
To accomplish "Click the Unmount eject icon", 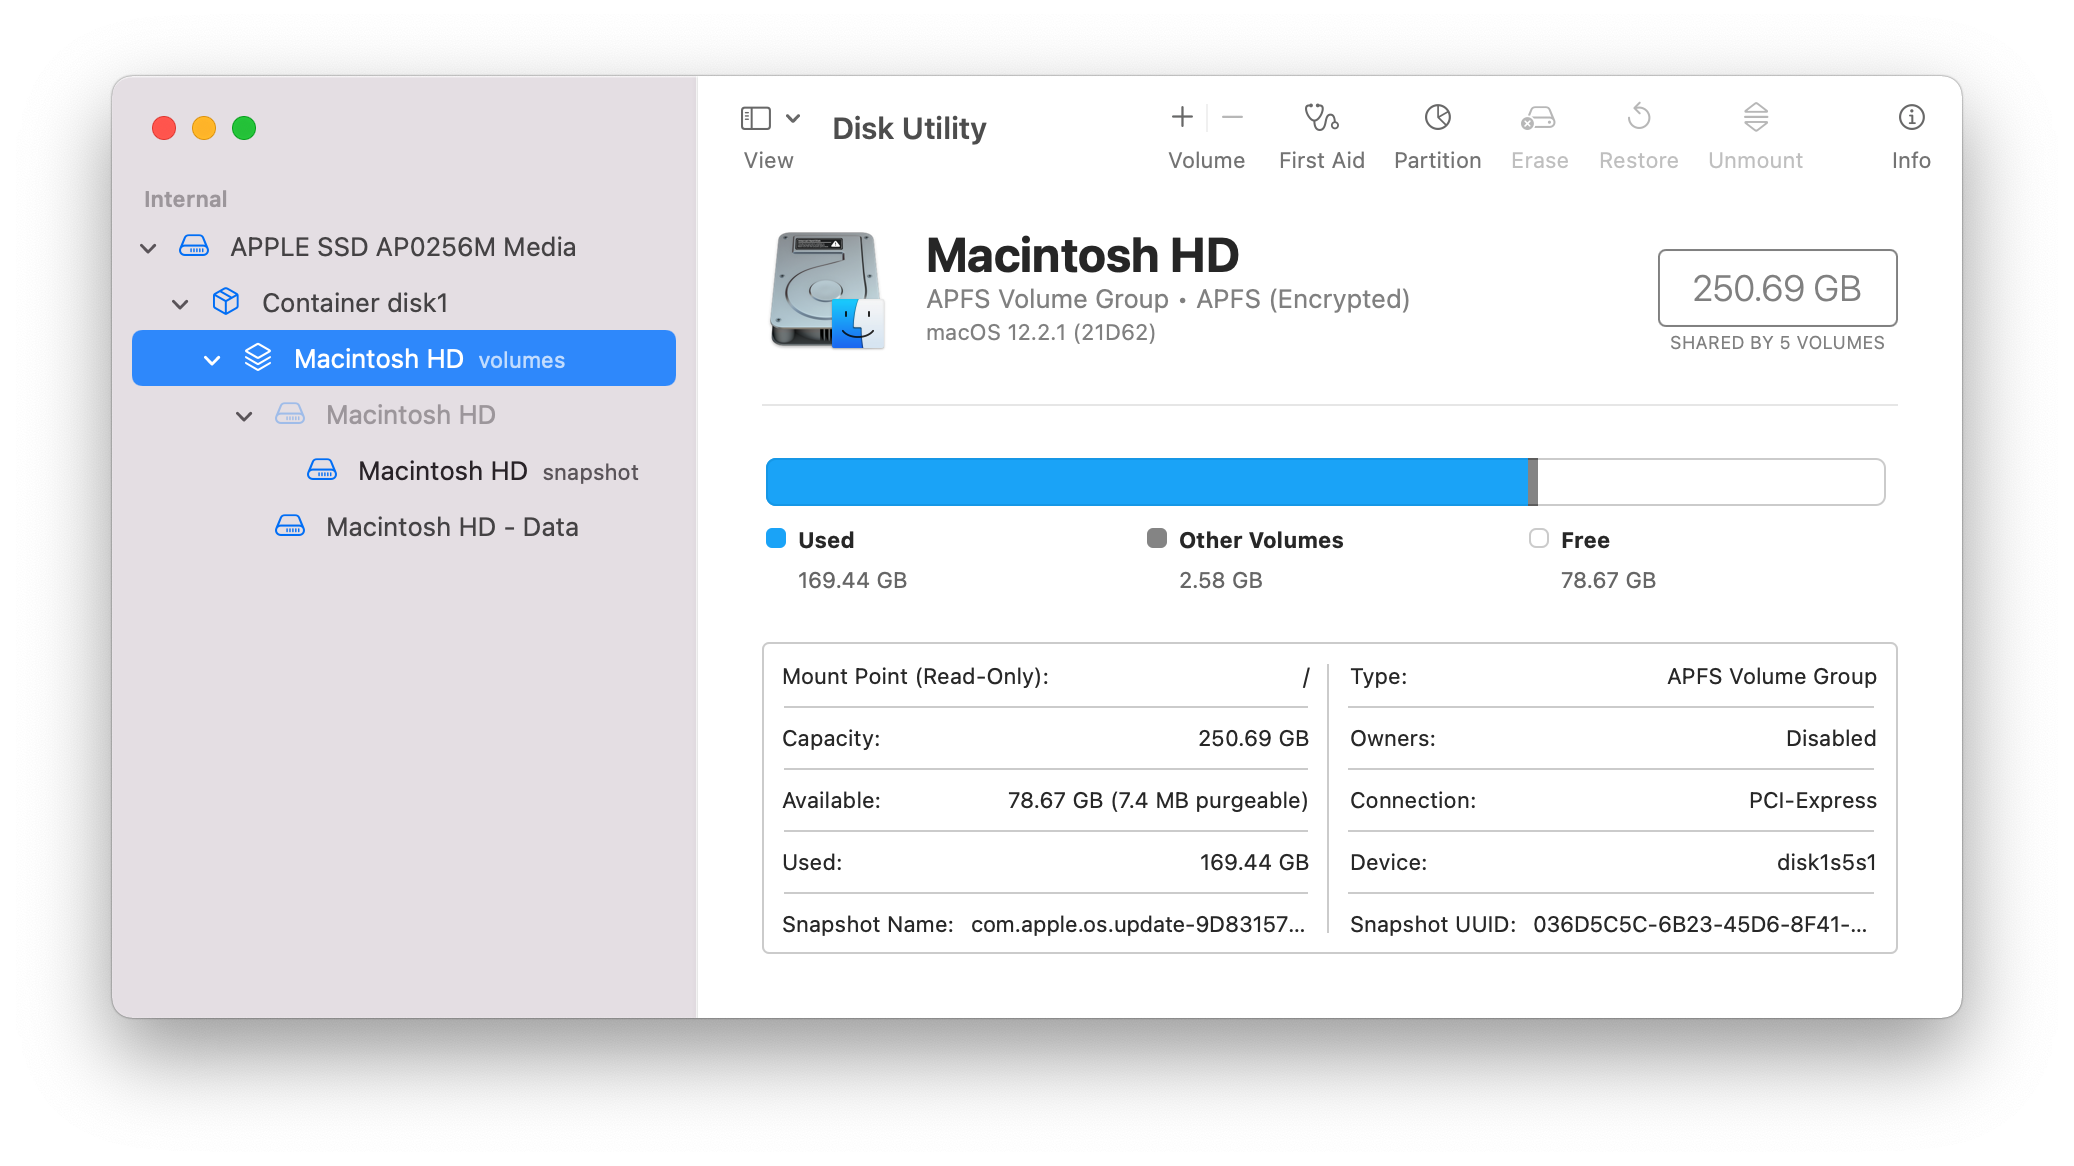I will [x=1755, y=118].
